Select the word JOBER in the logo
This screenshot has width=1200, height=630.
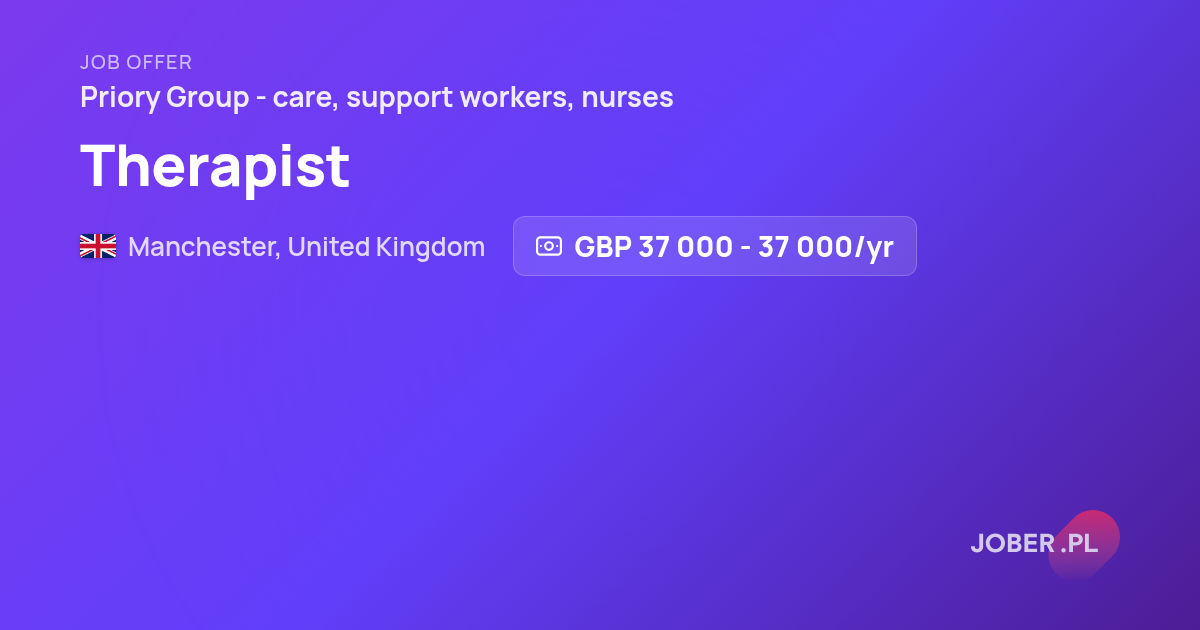click(x=1012, y=544)
